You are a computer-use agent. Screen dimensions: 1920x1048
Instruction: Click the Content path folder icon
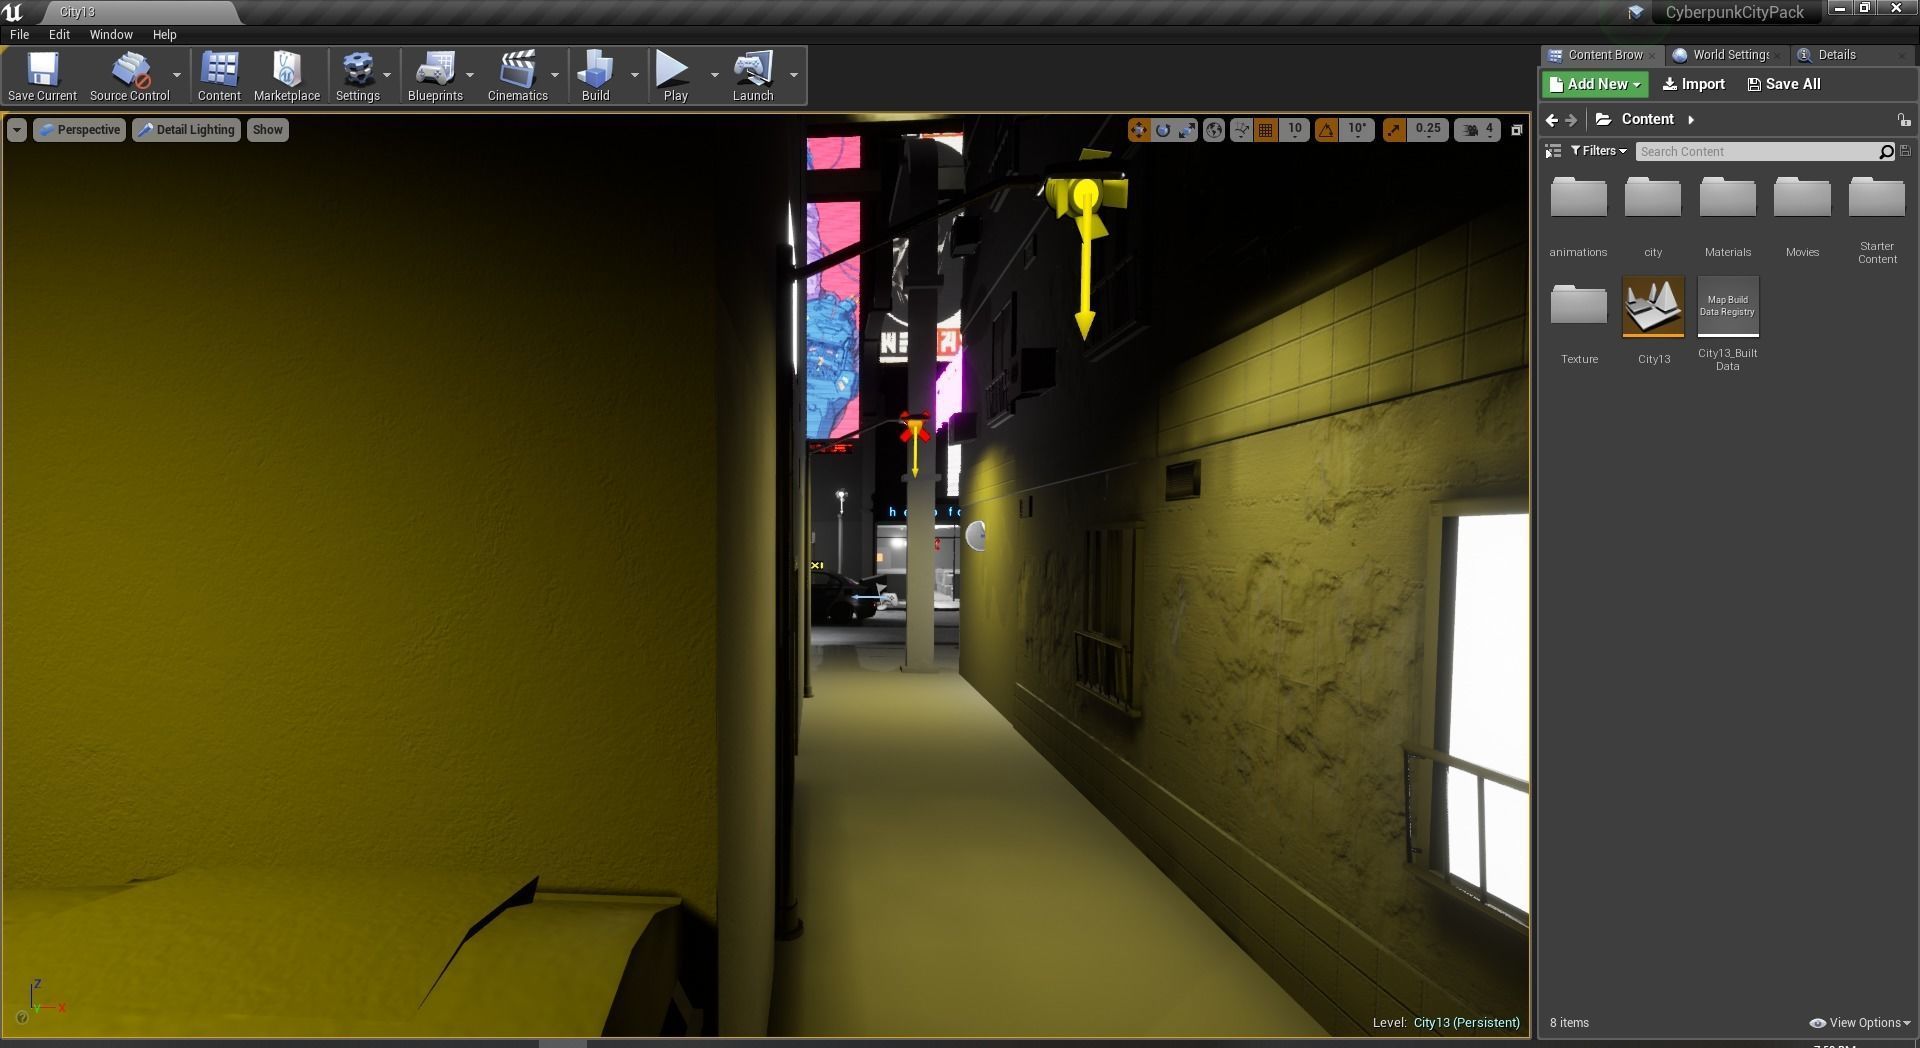point(1603,119)
